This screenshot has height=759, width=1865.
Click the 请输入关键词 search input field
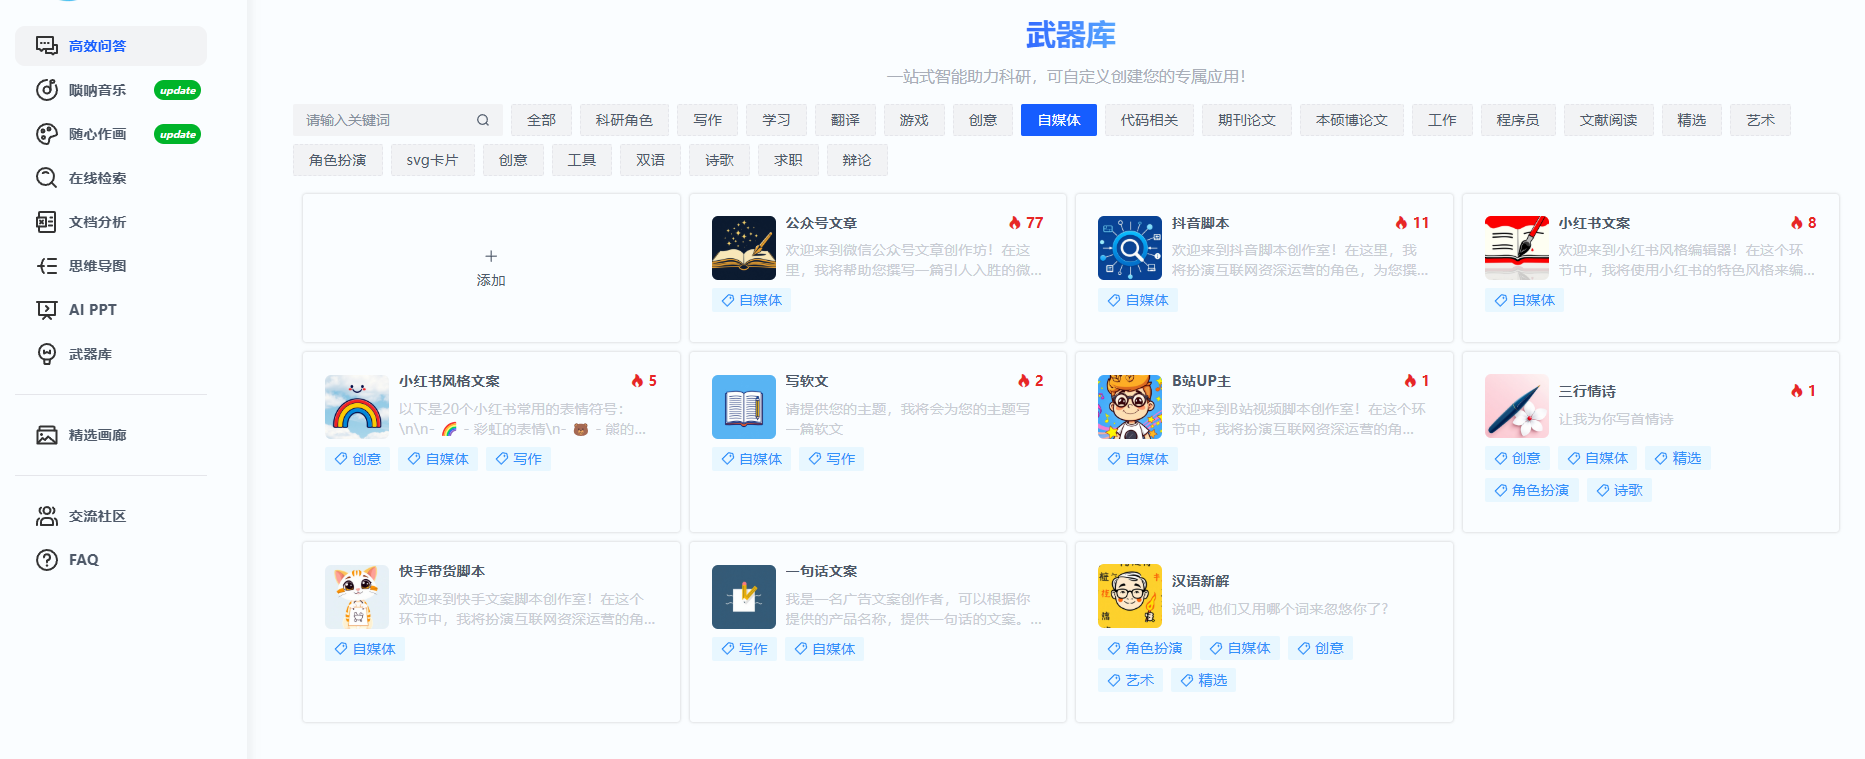[x=385, y=120]
